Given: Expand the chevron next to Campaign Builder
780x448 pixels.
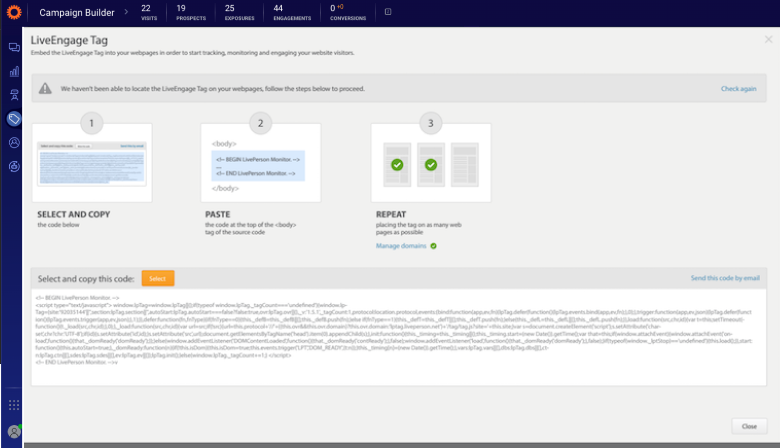Looking at the screenshot, I should click(x=126, y=12).
